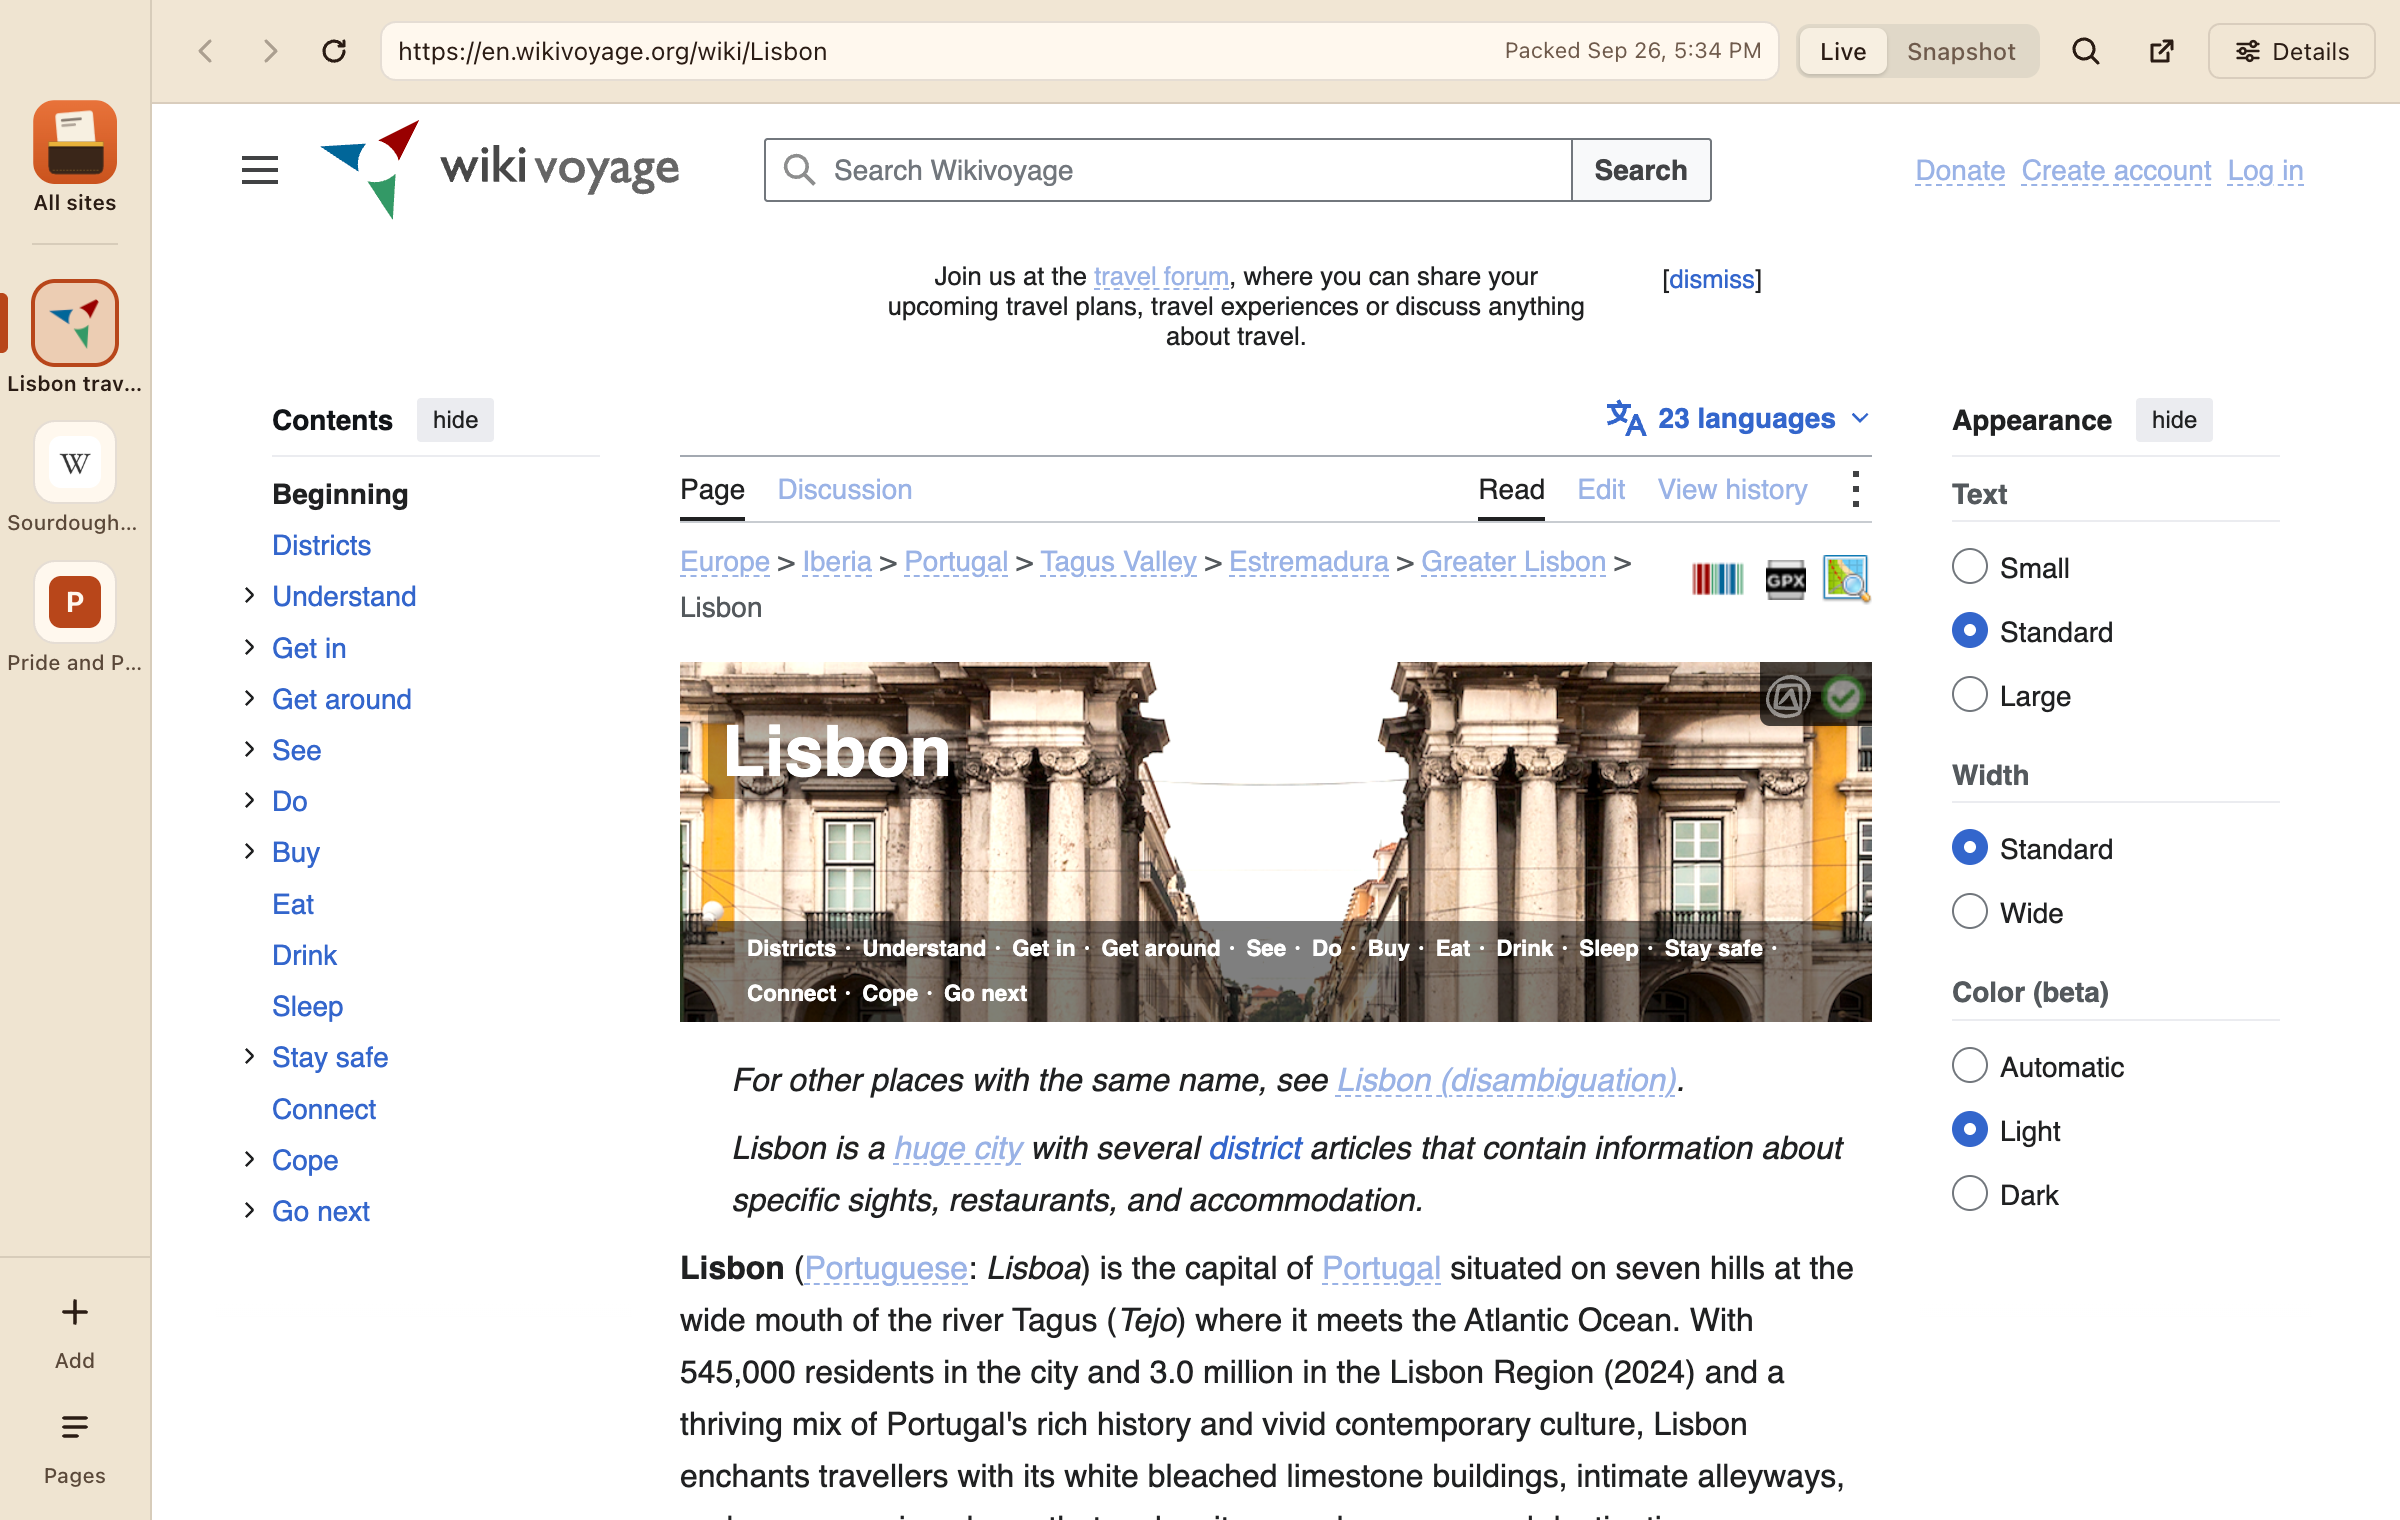The image size is (2400, 1520).
Task: Switch to Snapshot view
Action: coord(1961,51)
